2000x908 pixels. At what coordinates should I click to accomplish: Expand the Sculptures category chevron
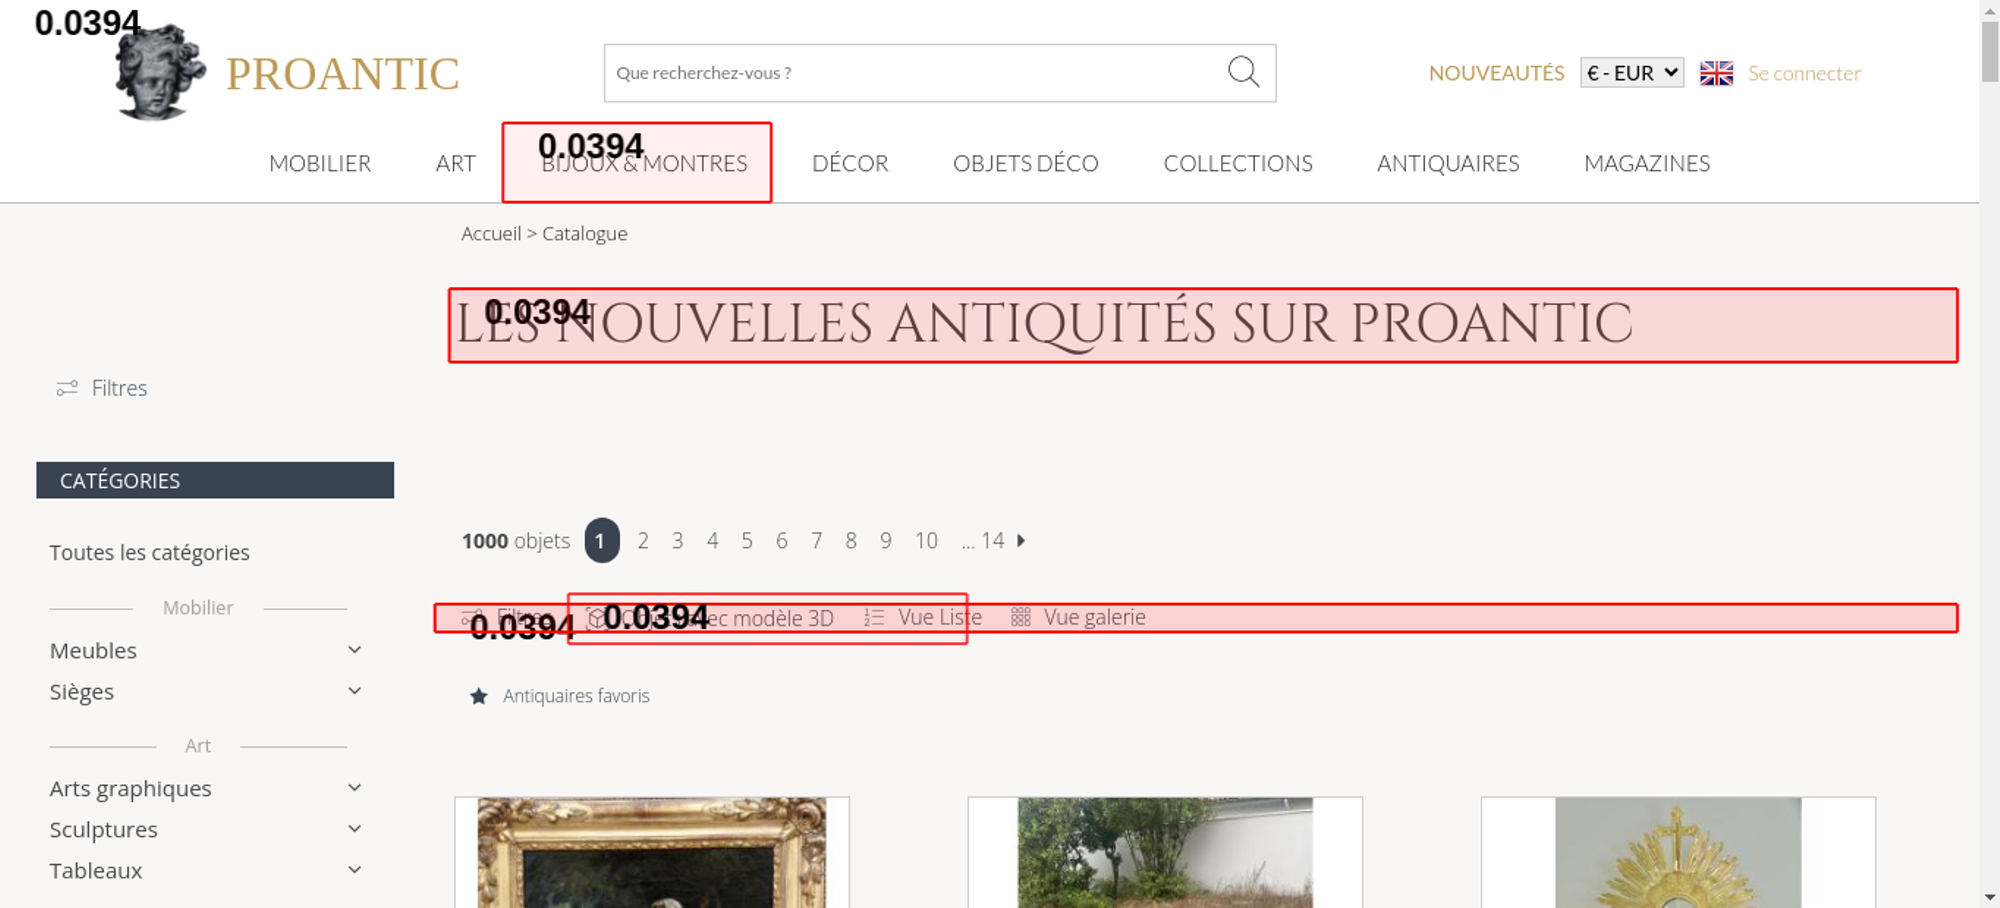tap(354, 829)
